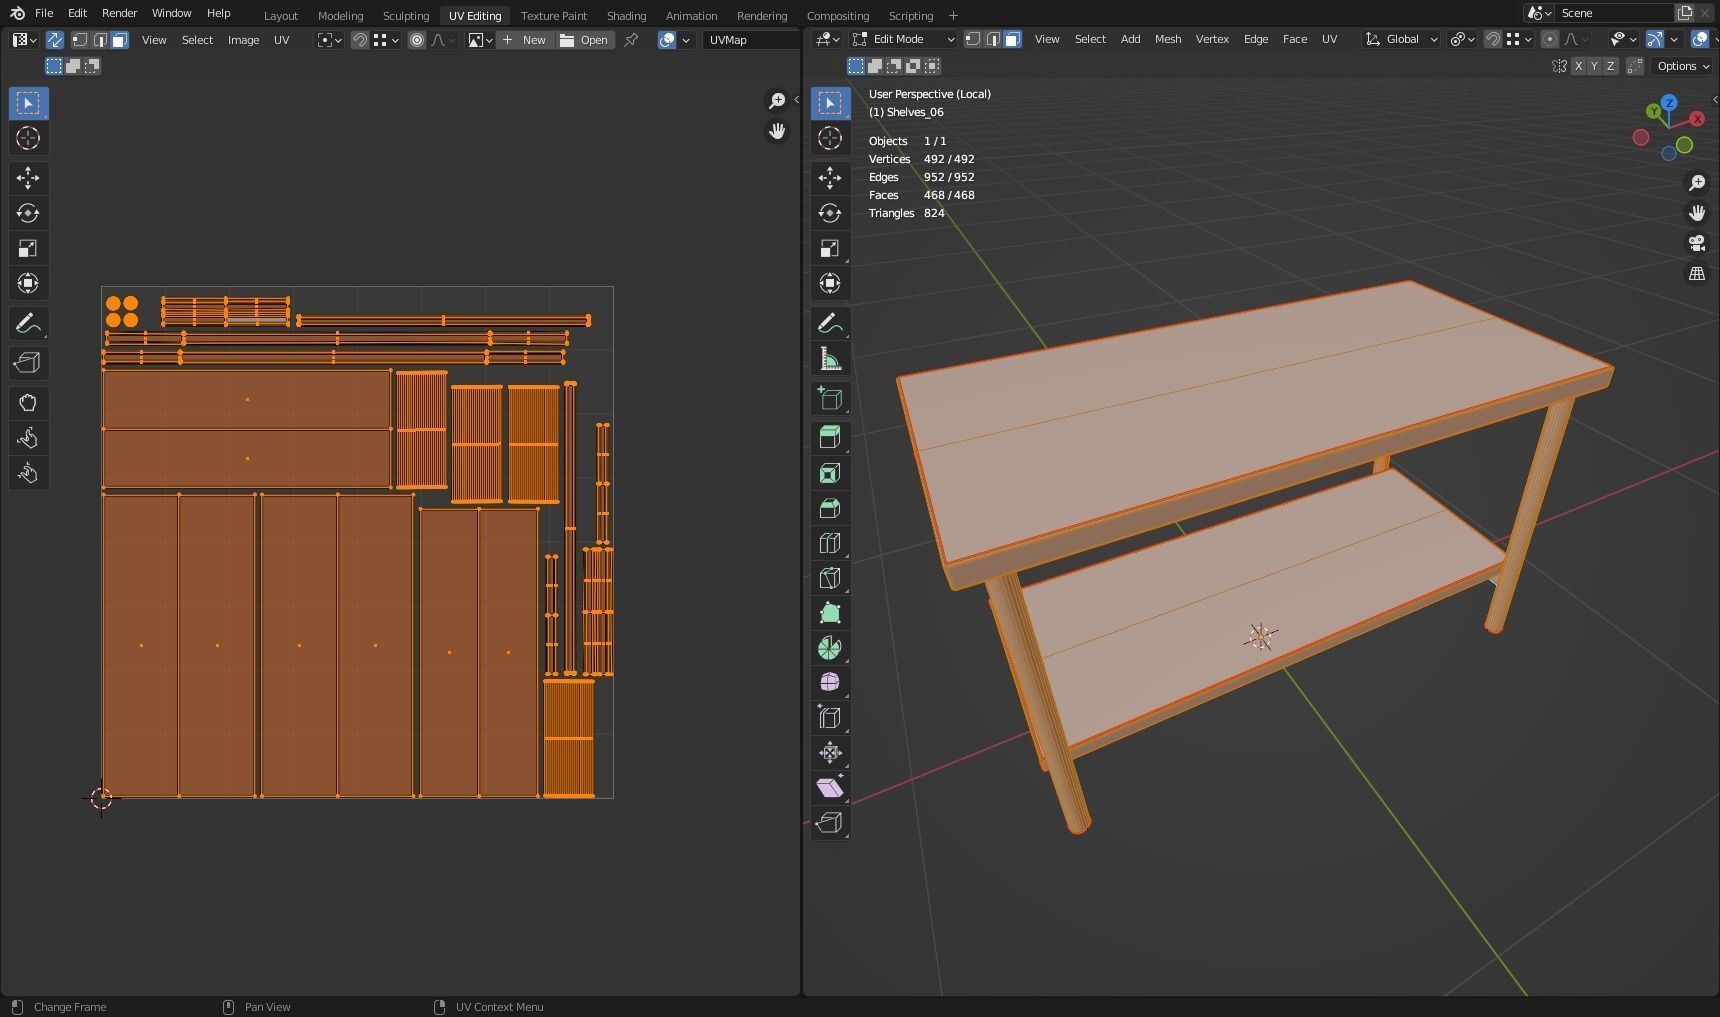
Task: Switch to face select mode in the 3D viewport
Action: [x=1012, y=39]
